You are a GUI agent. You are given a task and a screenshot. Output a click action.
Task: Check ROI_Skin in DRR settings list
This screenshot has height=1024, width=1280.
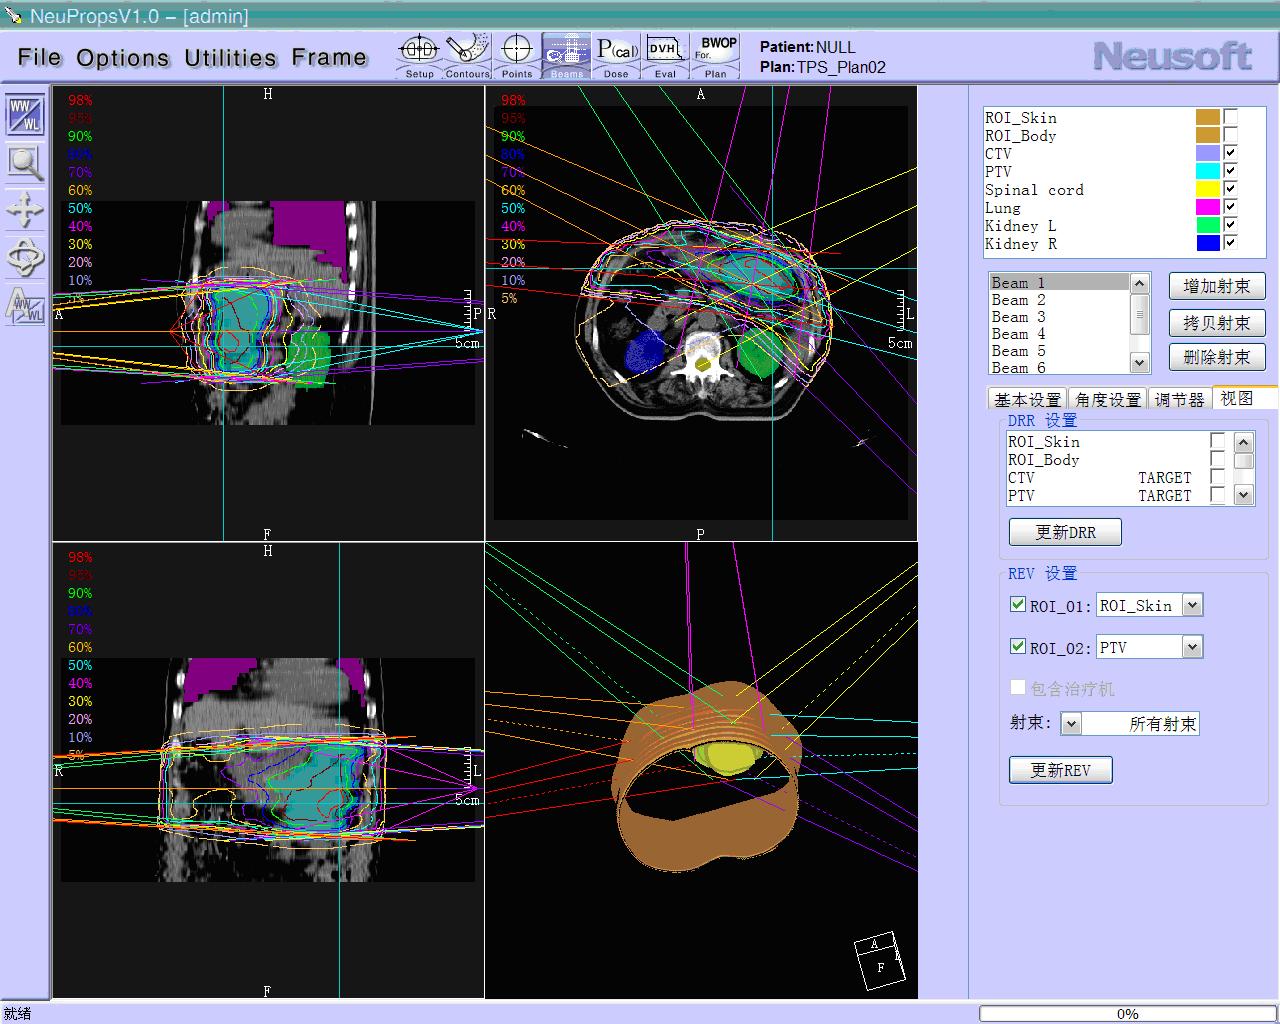[x=1217, y=441]
